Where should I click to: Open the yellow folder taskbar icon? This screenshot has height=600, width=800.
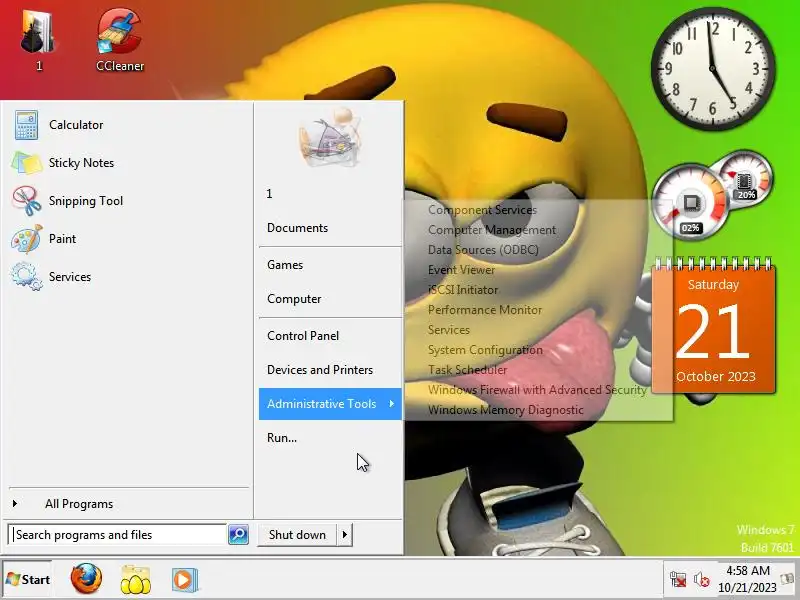[135, 579]
